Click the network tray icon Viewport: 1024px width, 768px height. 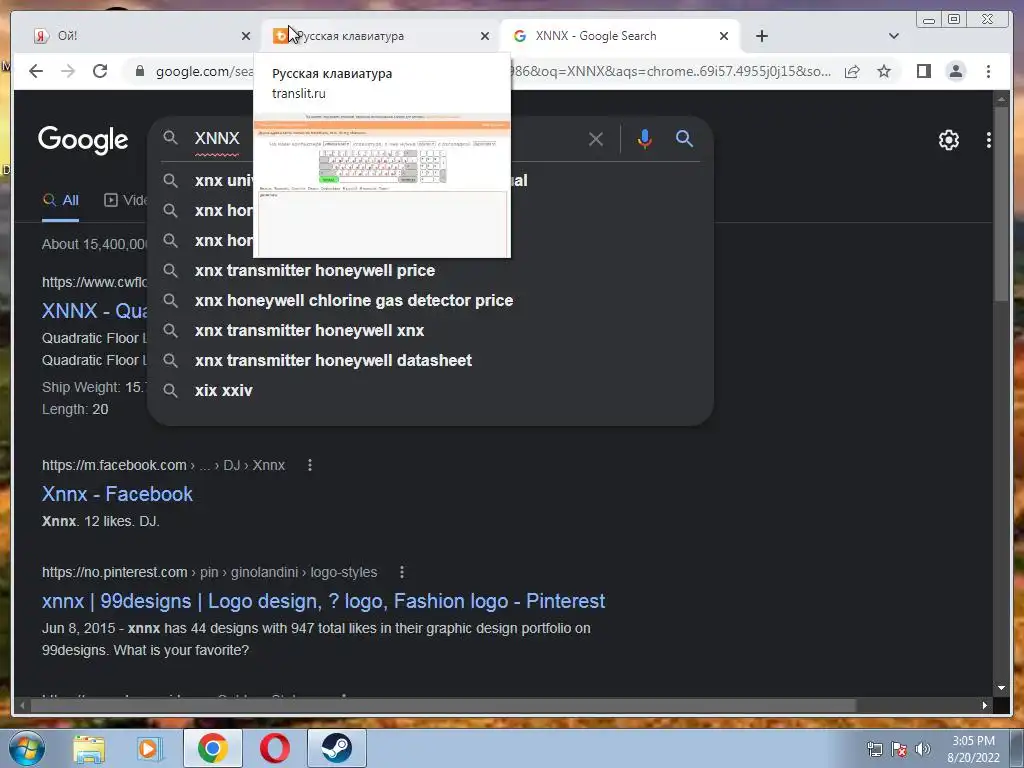(874, 749)
